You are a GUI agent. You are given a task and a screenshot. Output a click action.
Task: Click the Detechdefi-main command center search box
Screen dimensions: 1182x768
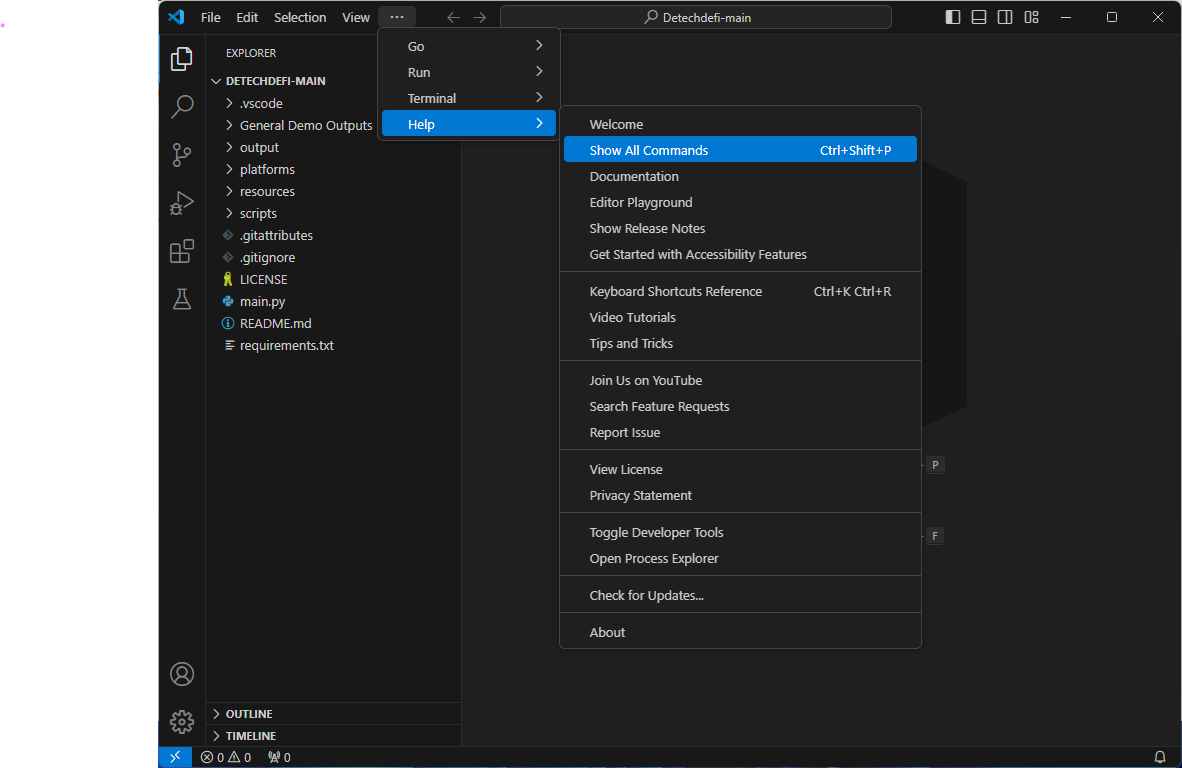pos(695,17)
